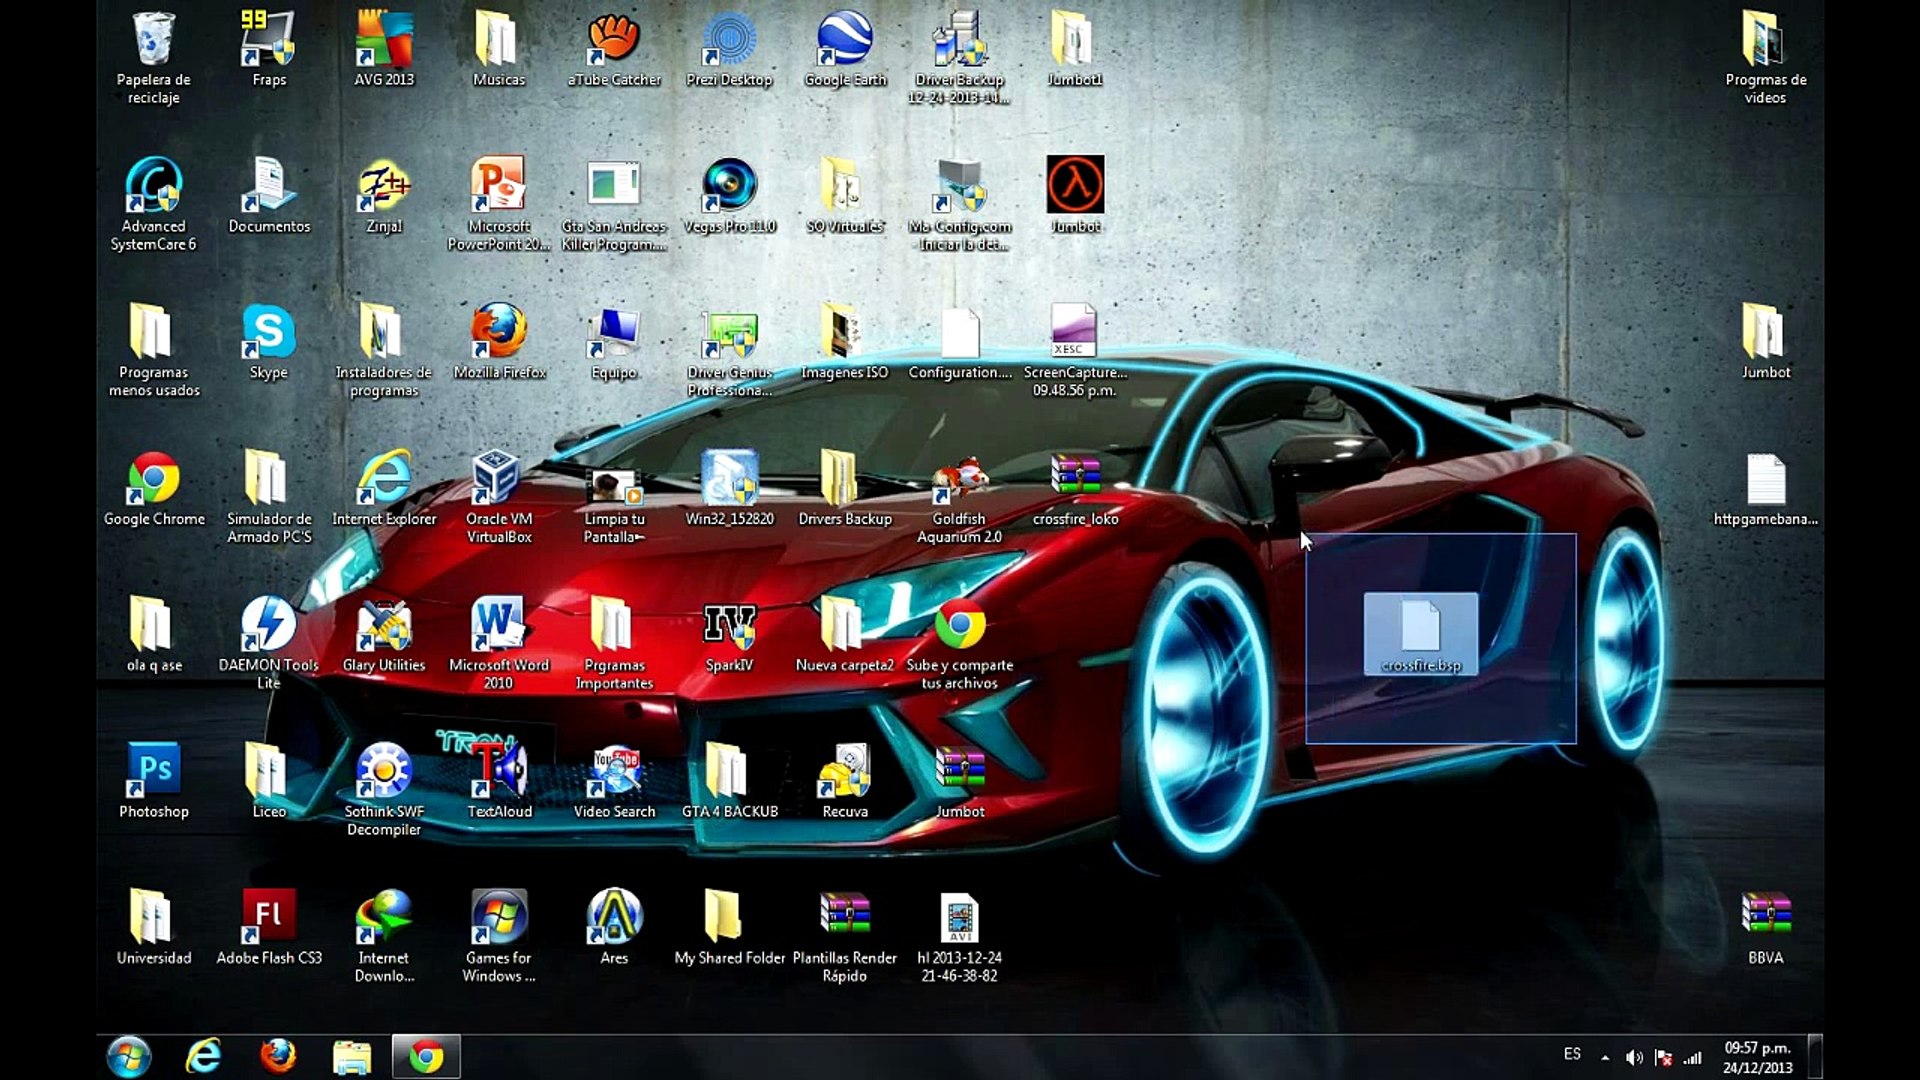This screenshot has height=1080, width=1920.
Task: Click the volume speaker tray icon
Action: pos(1634,1057)
